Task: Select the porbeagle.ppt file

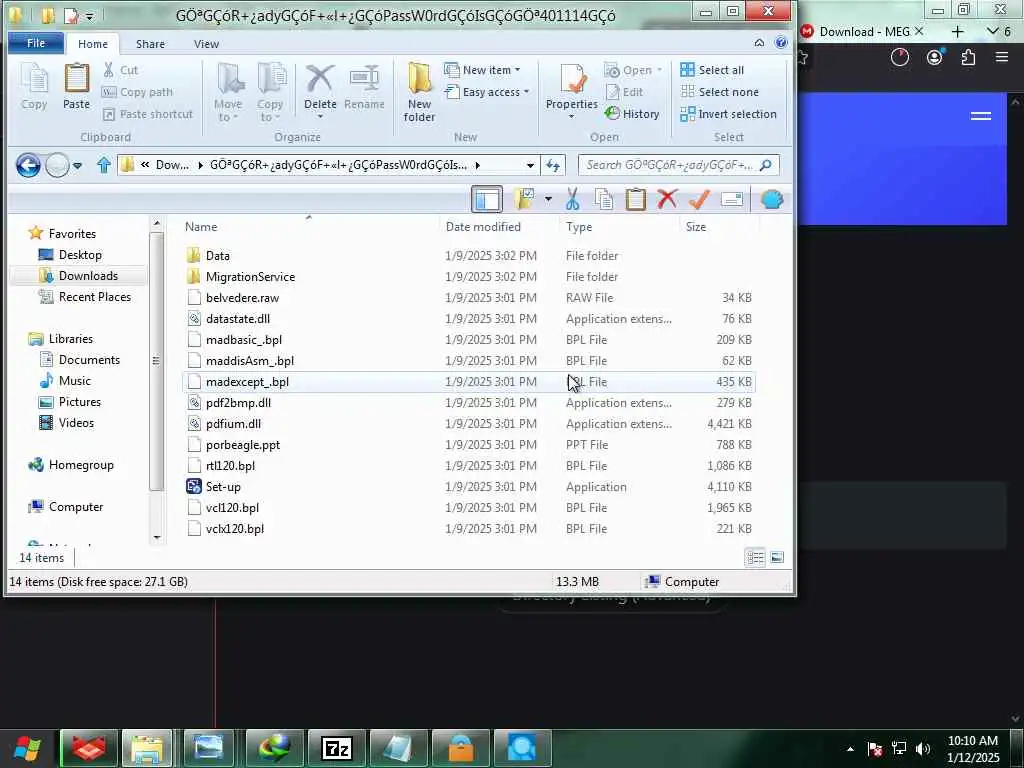Action: click(x=468, y=445)
